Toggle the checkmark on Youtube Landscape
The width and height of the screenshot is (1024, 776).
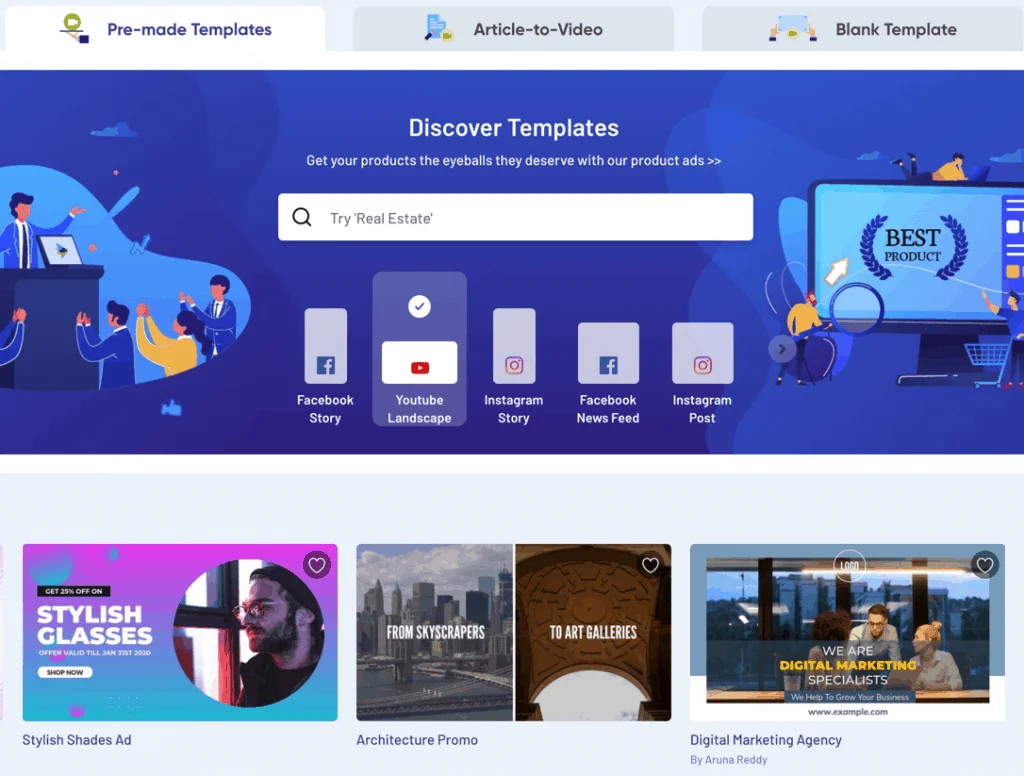[x=420, y=307]
